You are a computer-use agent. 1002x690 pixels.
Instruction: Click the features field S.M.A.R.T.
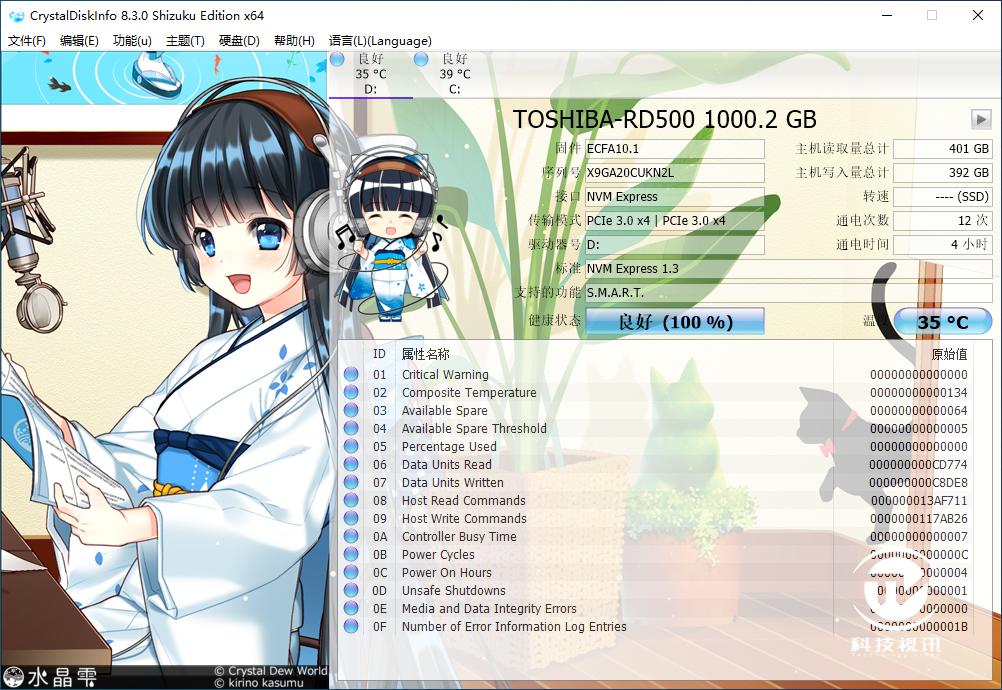789,293
